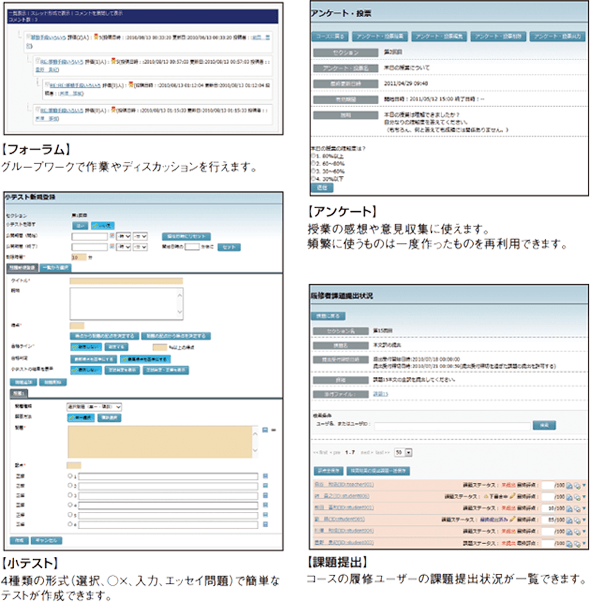Open calendar picker for quiz publish end date
The width and height of the screenshot is (590, 602).
[x=112, y=246]
